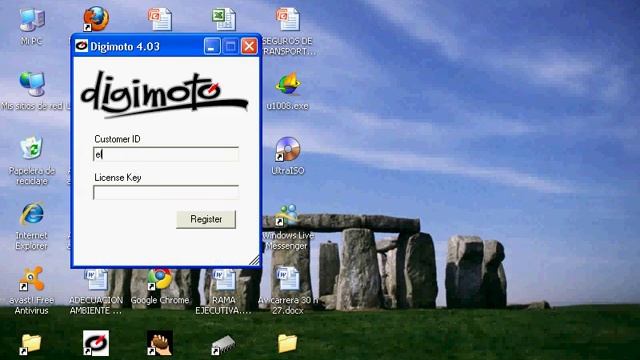Click the Digimoto logo image

[x=164, y=94]
